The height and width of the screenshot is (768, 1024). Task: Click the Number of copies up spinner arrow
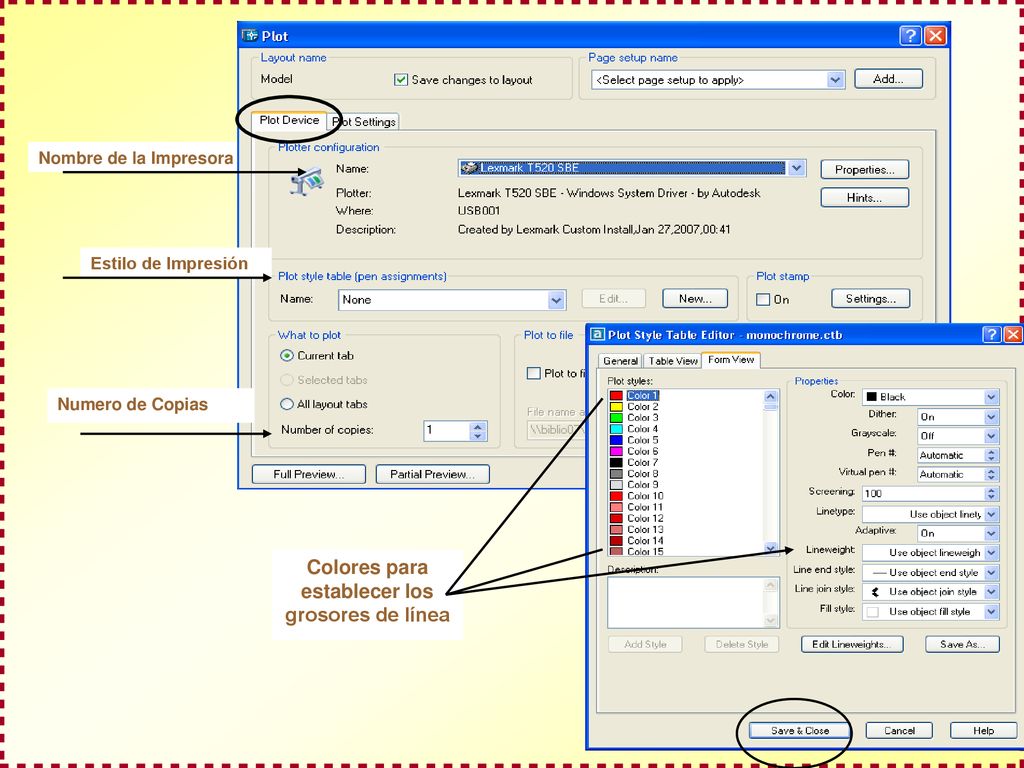pos(478,426)
